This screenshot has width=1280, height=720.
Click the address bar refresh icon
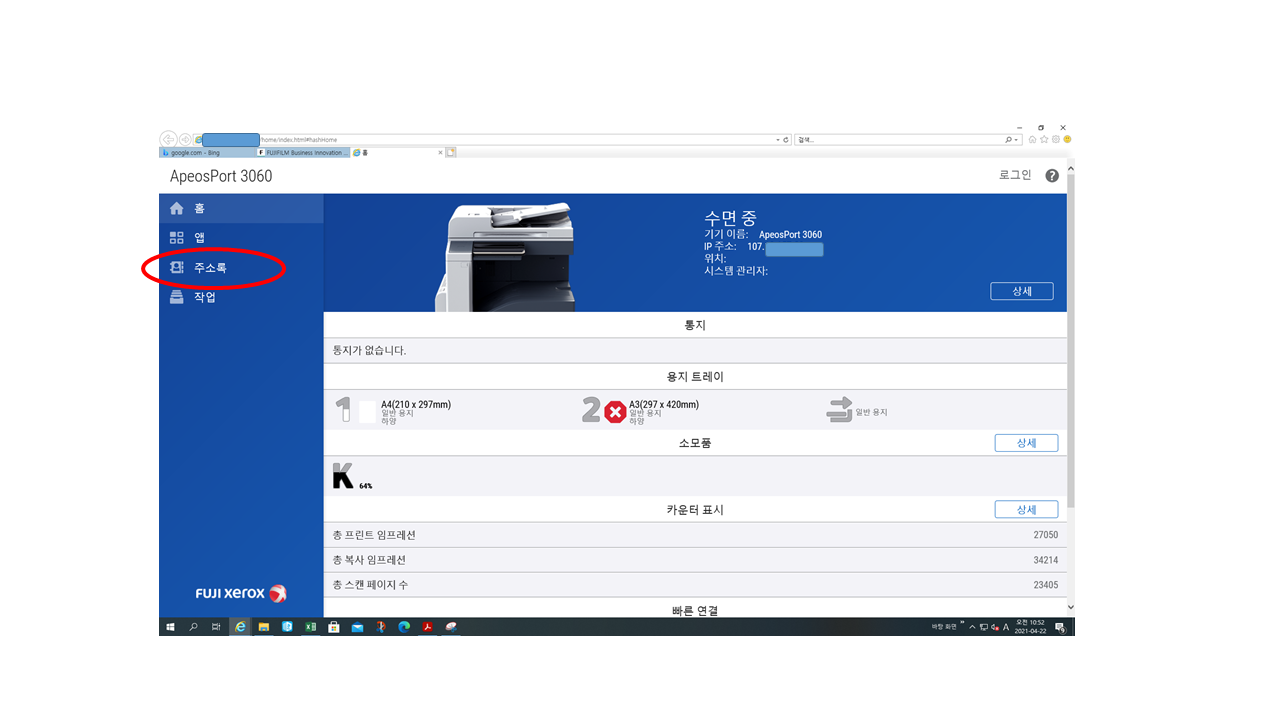(x=786, y=140)
